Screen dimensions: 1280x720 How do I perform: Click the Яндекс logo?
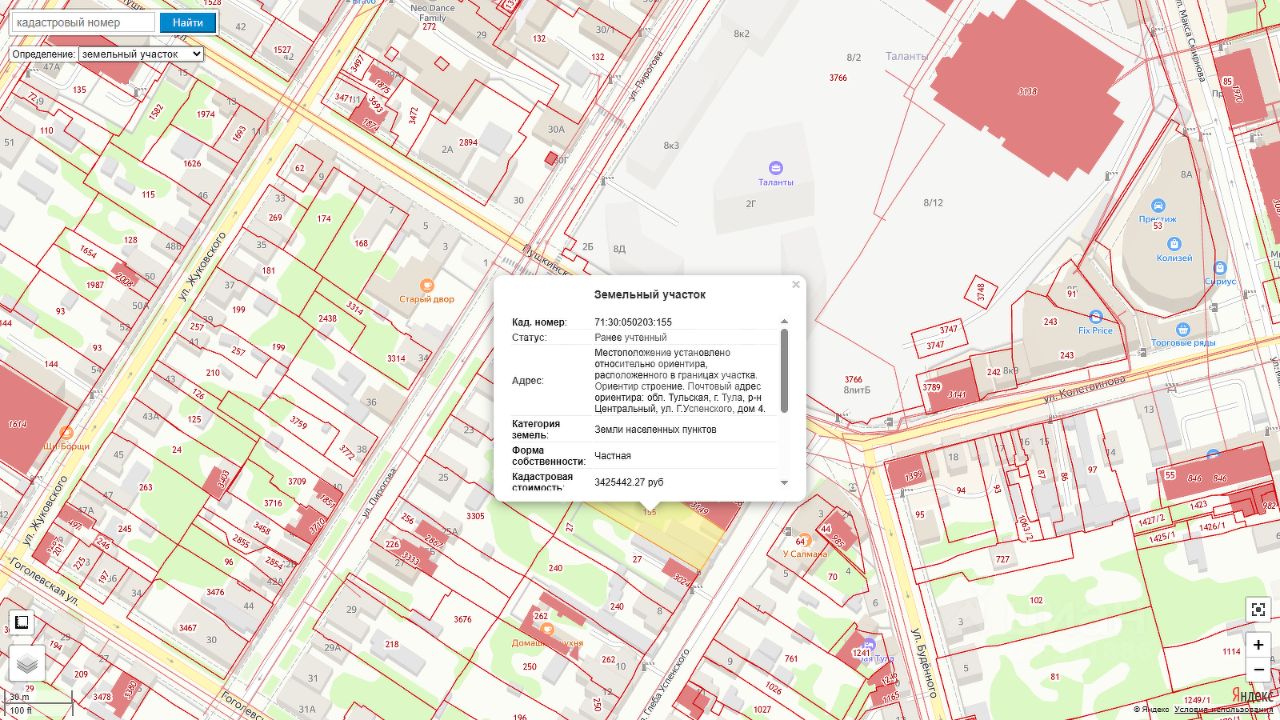pyautogui.click(x=1251, y=695)
